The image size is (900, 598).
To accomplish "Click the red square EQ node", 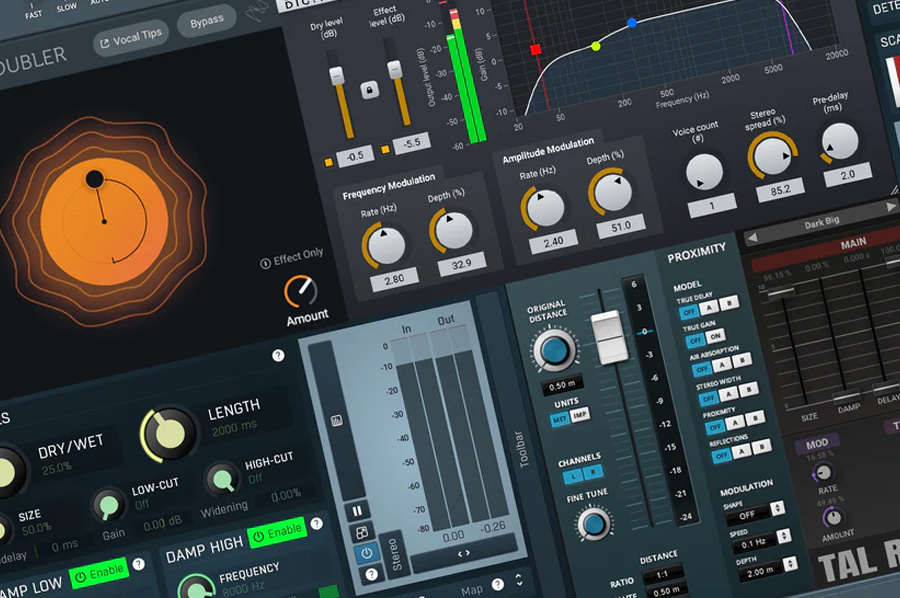I will 535,49.
